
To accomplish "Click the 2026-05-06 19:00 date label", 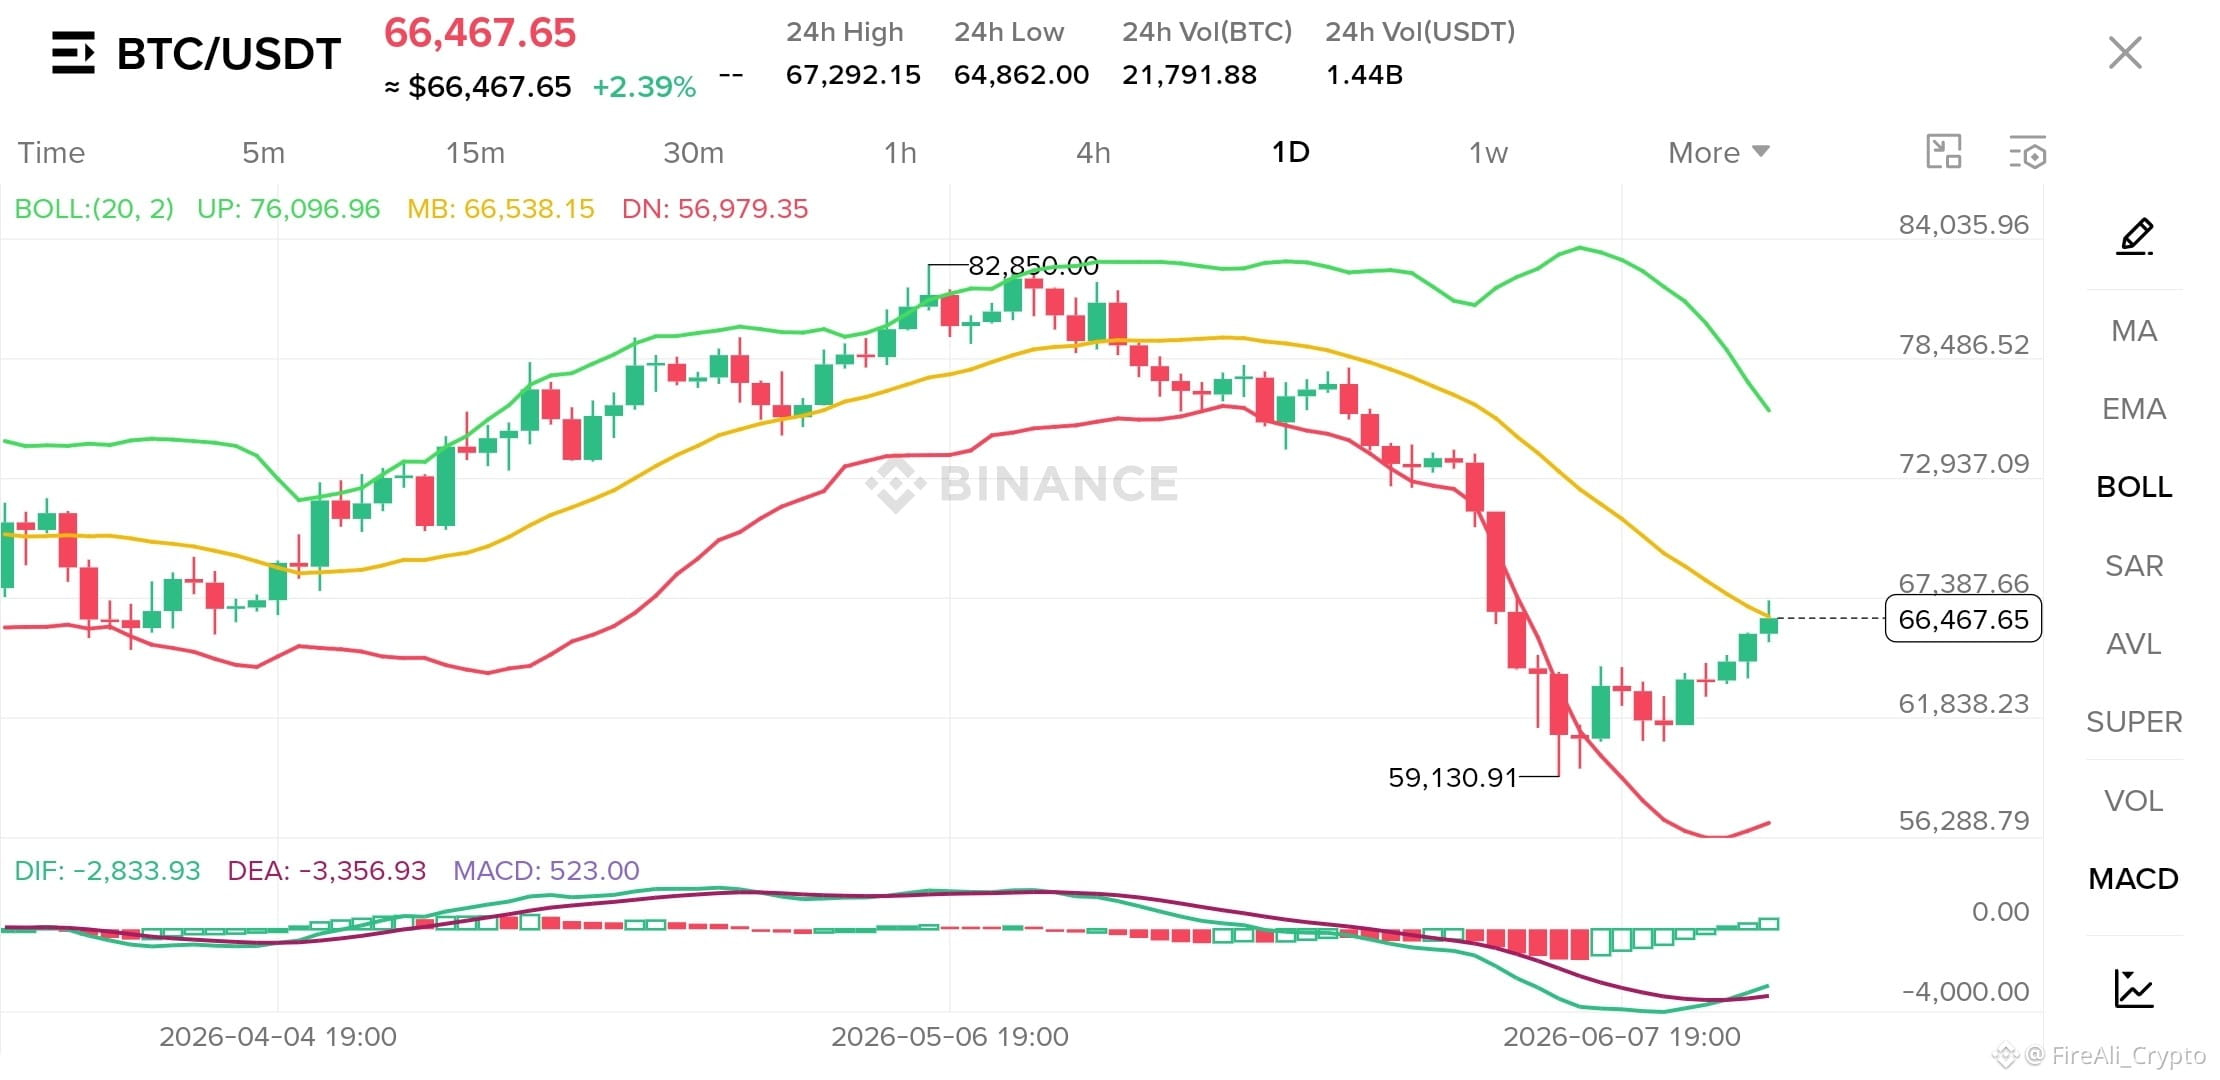I will coord(950,1037).
